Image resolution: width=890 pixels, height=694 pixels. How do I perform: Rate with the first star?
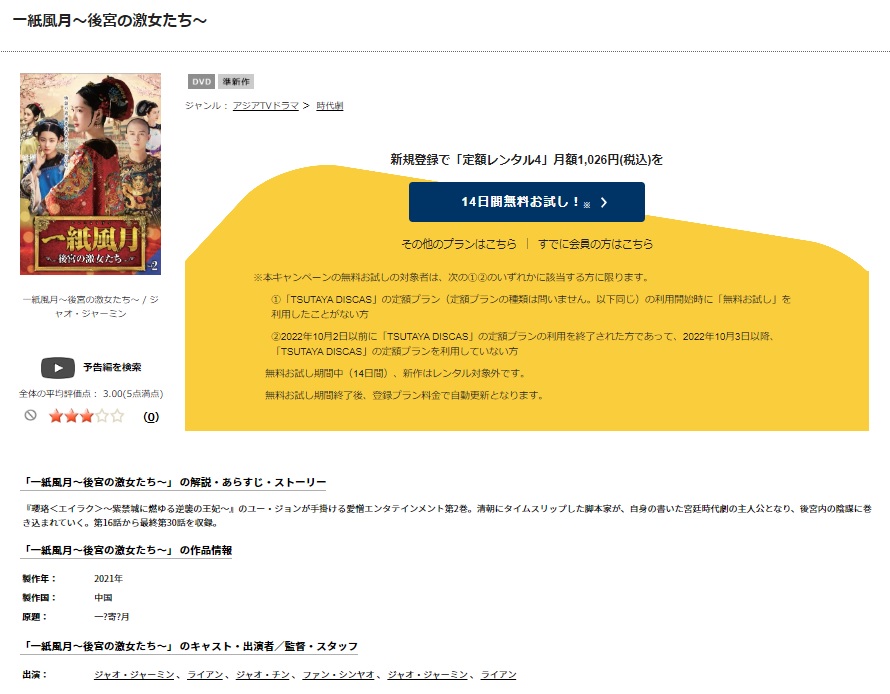[56, 417]
